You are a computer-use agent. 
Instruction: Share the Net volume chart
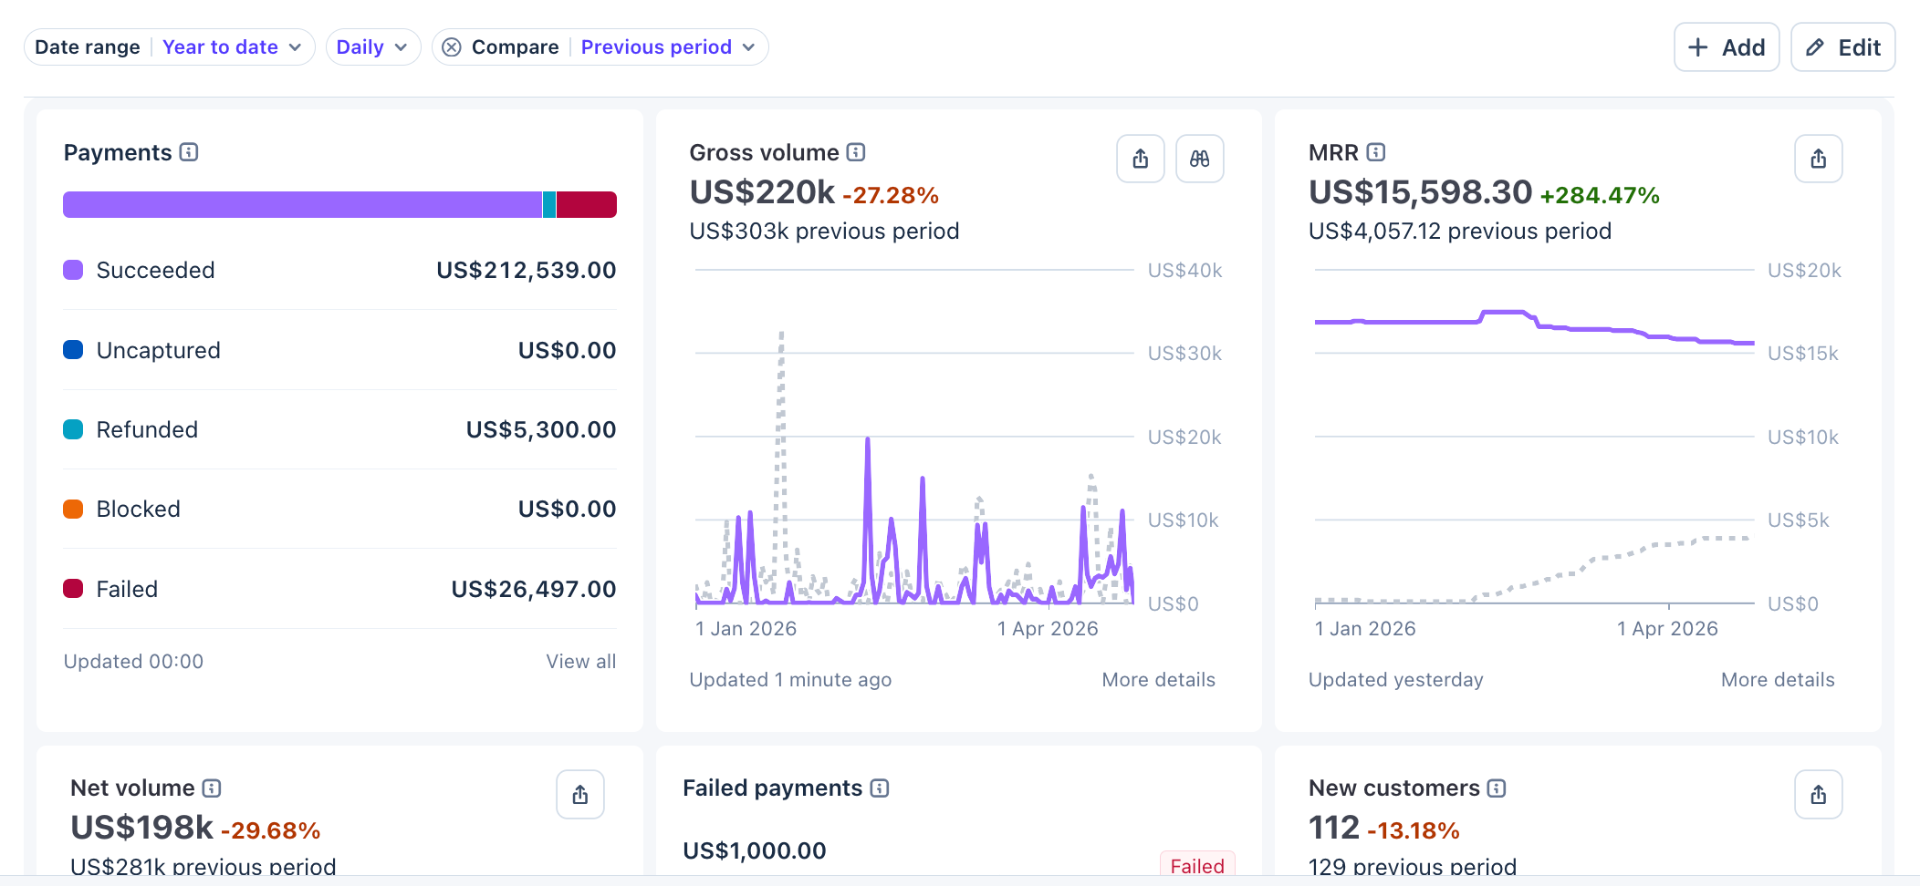click(580, 795)
